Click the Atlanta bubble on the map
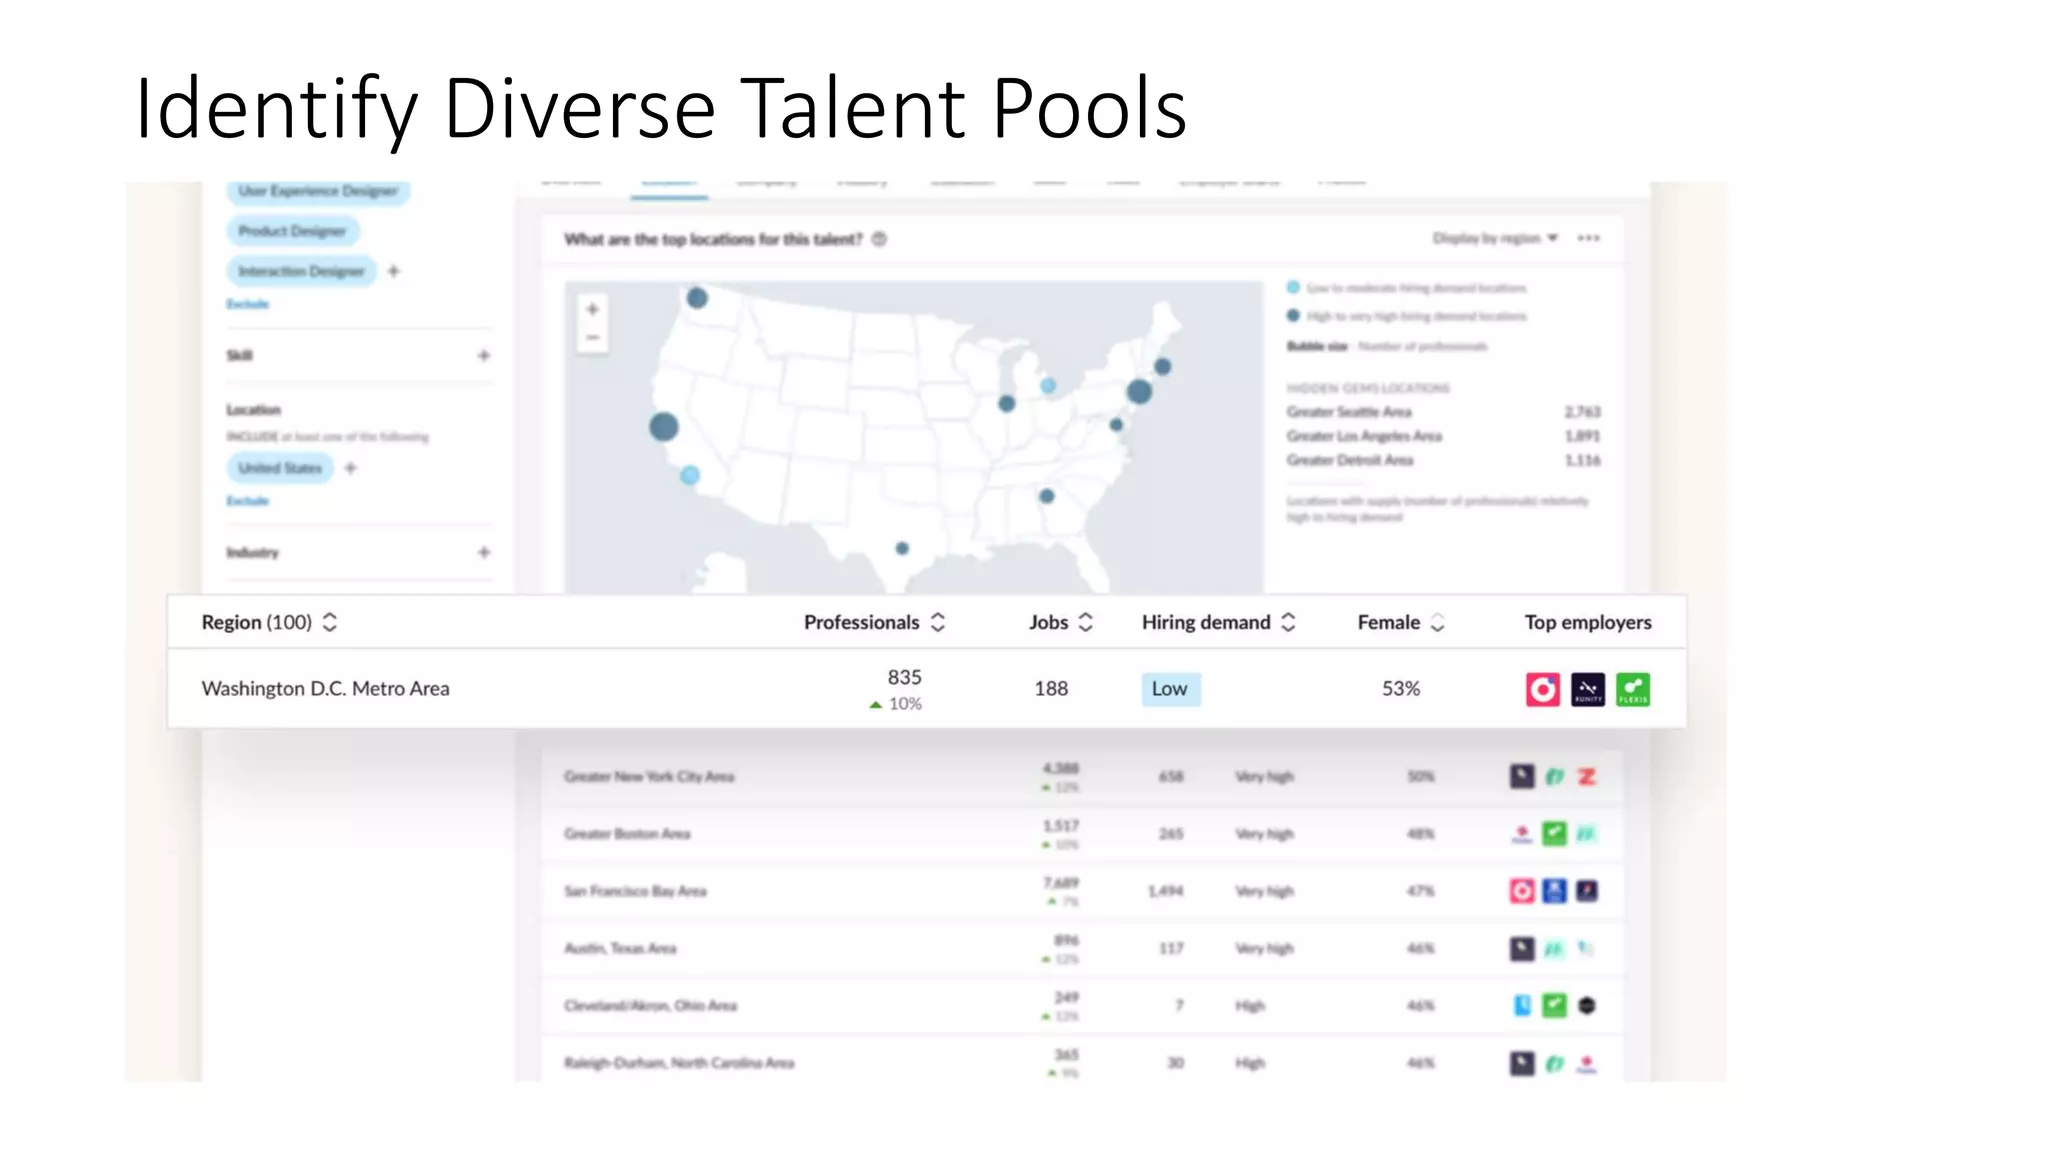The image size is (2048, 1152). [x=1047, y=496]
